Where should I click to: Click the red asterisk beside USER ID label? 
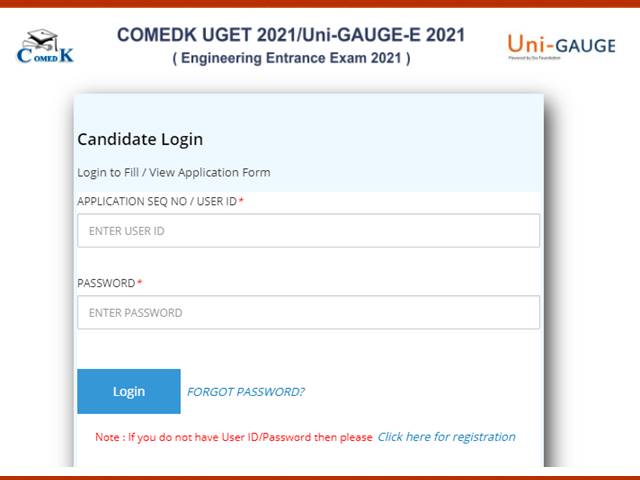coord(241,200)
